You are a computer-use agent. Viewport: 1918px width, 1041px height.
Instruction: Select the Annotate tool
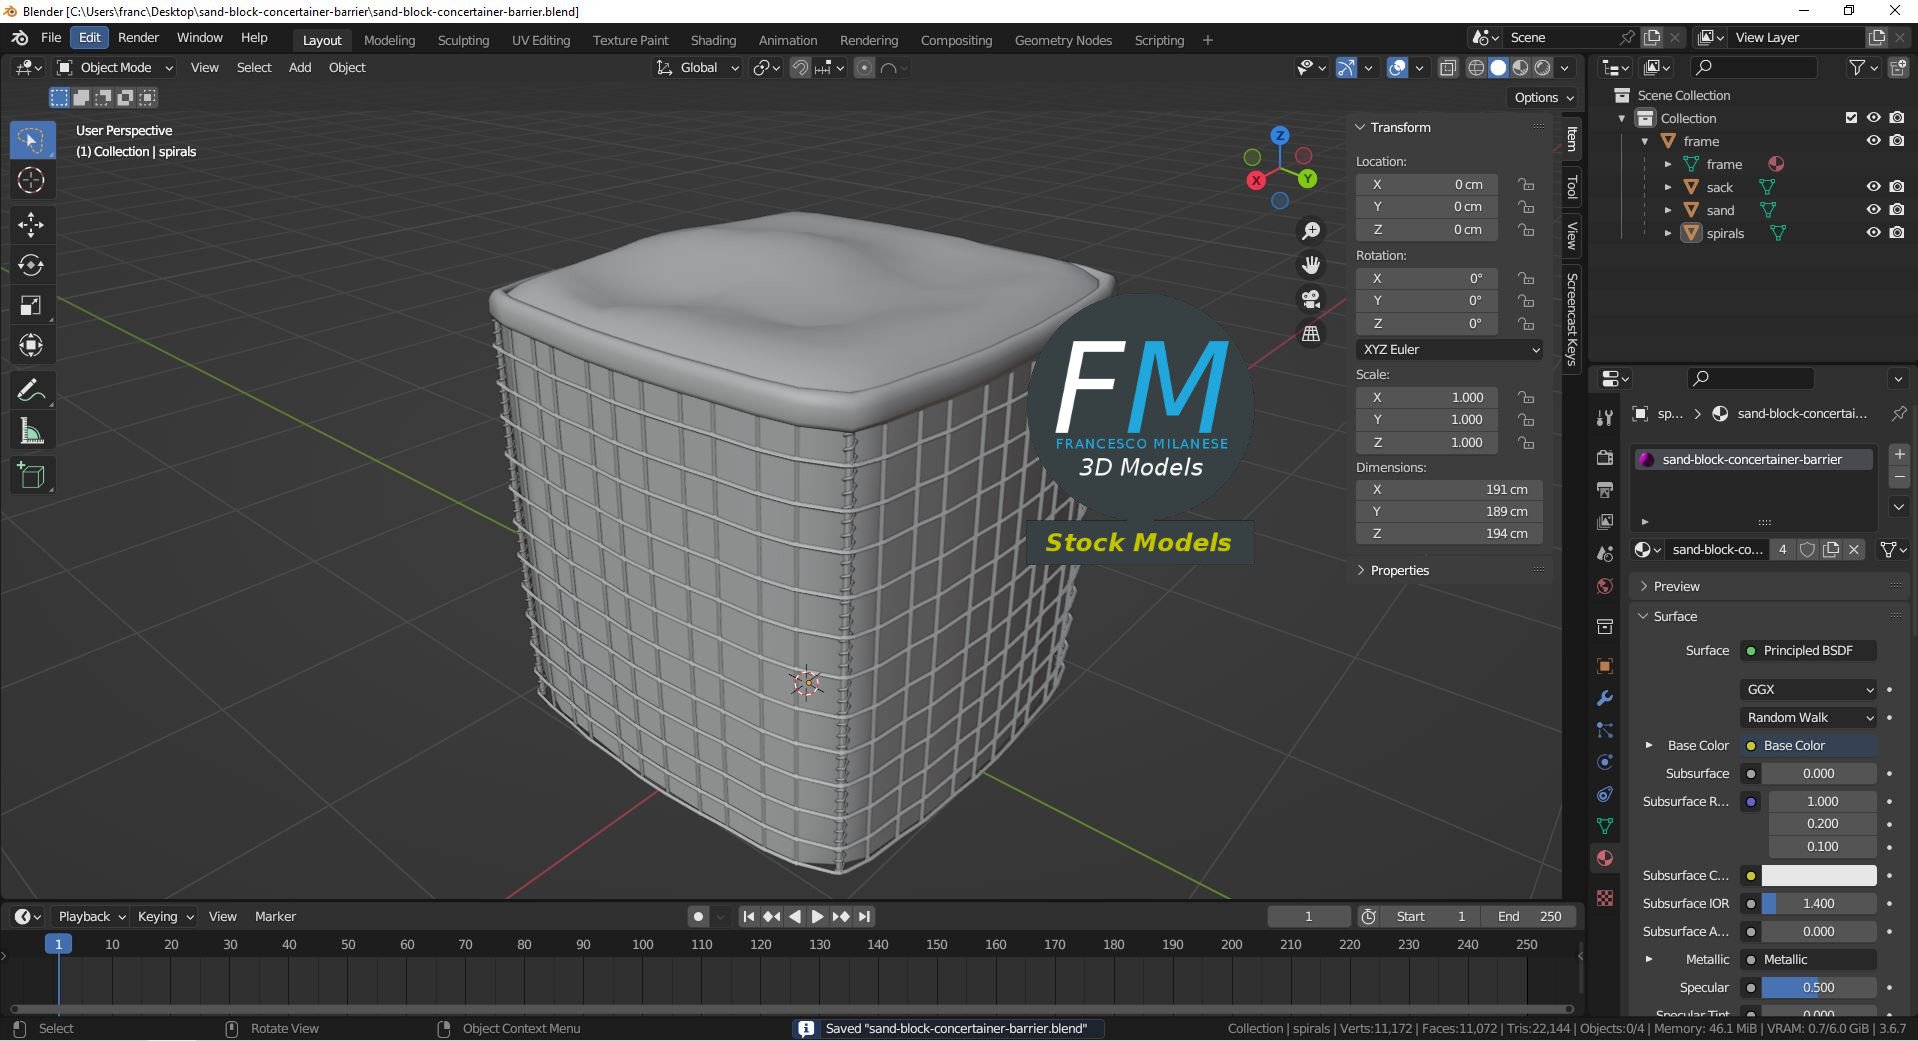click(31, 390)
